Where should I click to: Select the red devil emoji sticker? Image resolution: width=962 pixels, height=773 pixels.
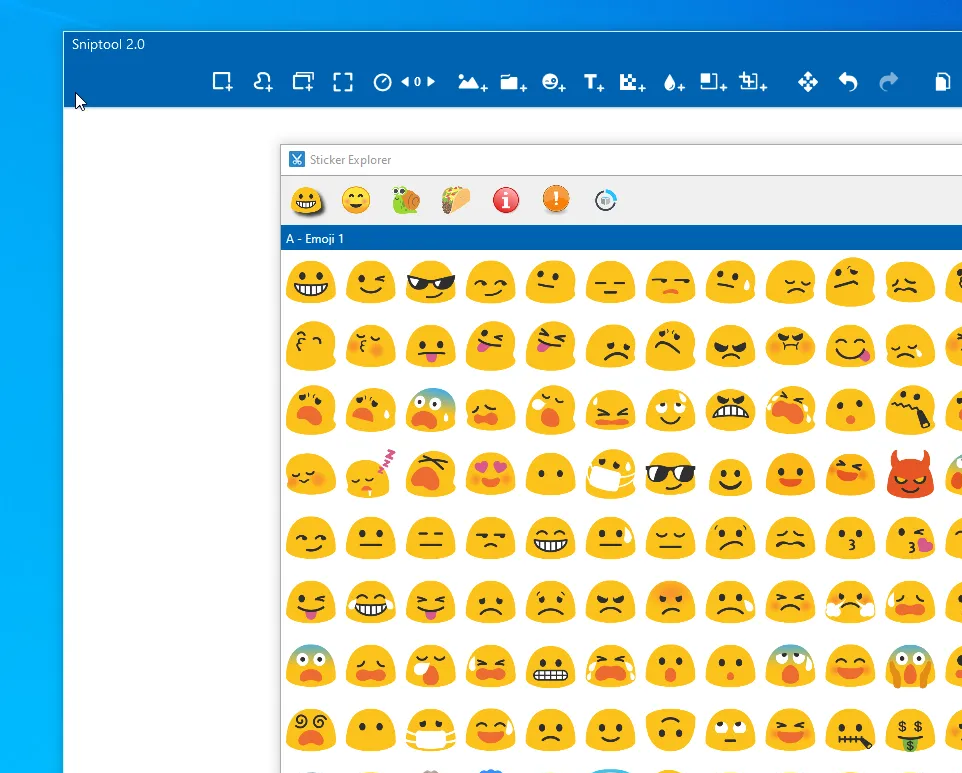(x=909, y=475)
